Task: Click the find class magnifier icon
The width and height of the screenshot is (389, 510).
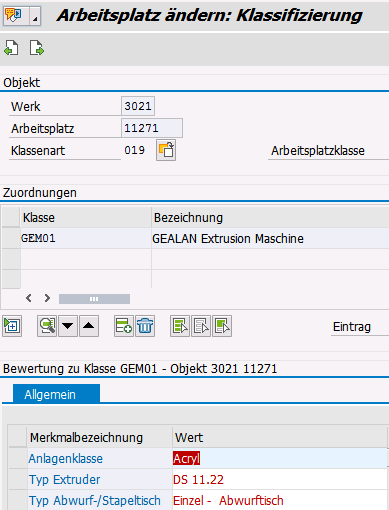Action: point(47,326)
